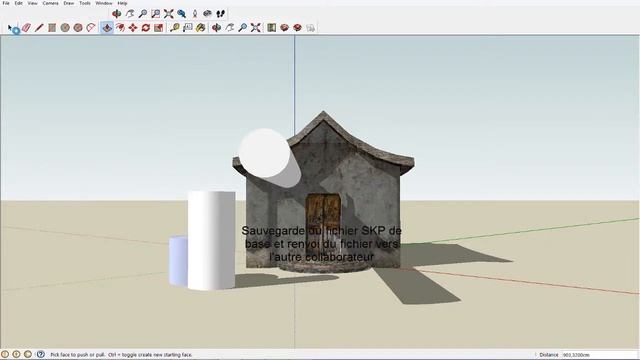The height and width of the screenshot is (360, 640).
Task: Select the Move tool with red arrows
Action: click(x=133, y=28)
